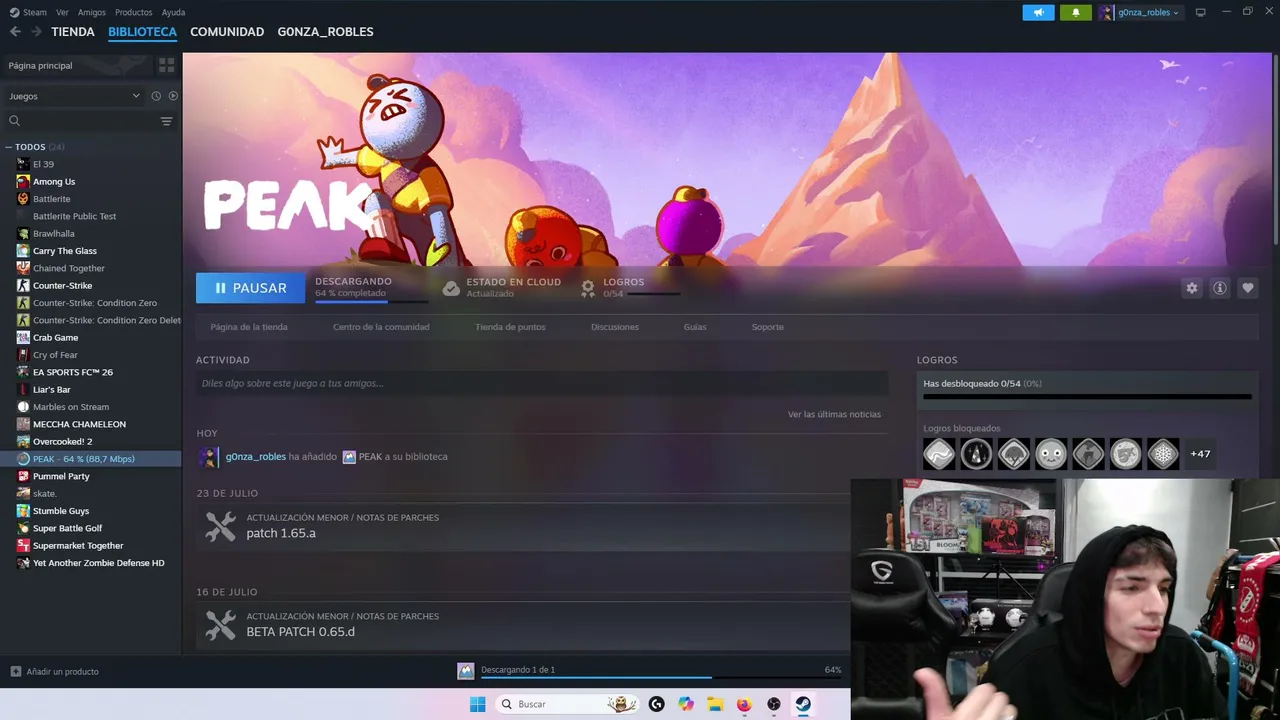
Task: Click the activity comment input box
Action: tap(542, 383)
